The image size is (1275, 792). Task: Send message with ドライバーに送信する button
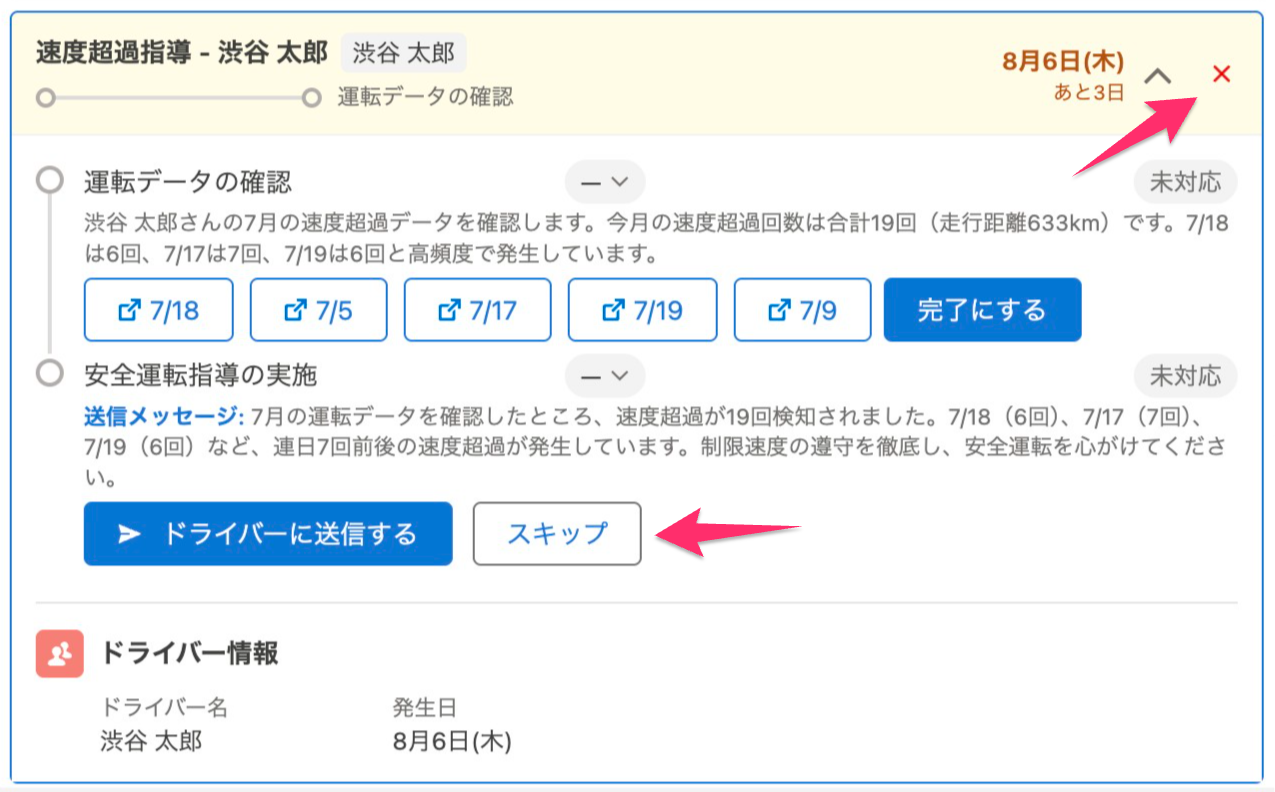(268, 534)
